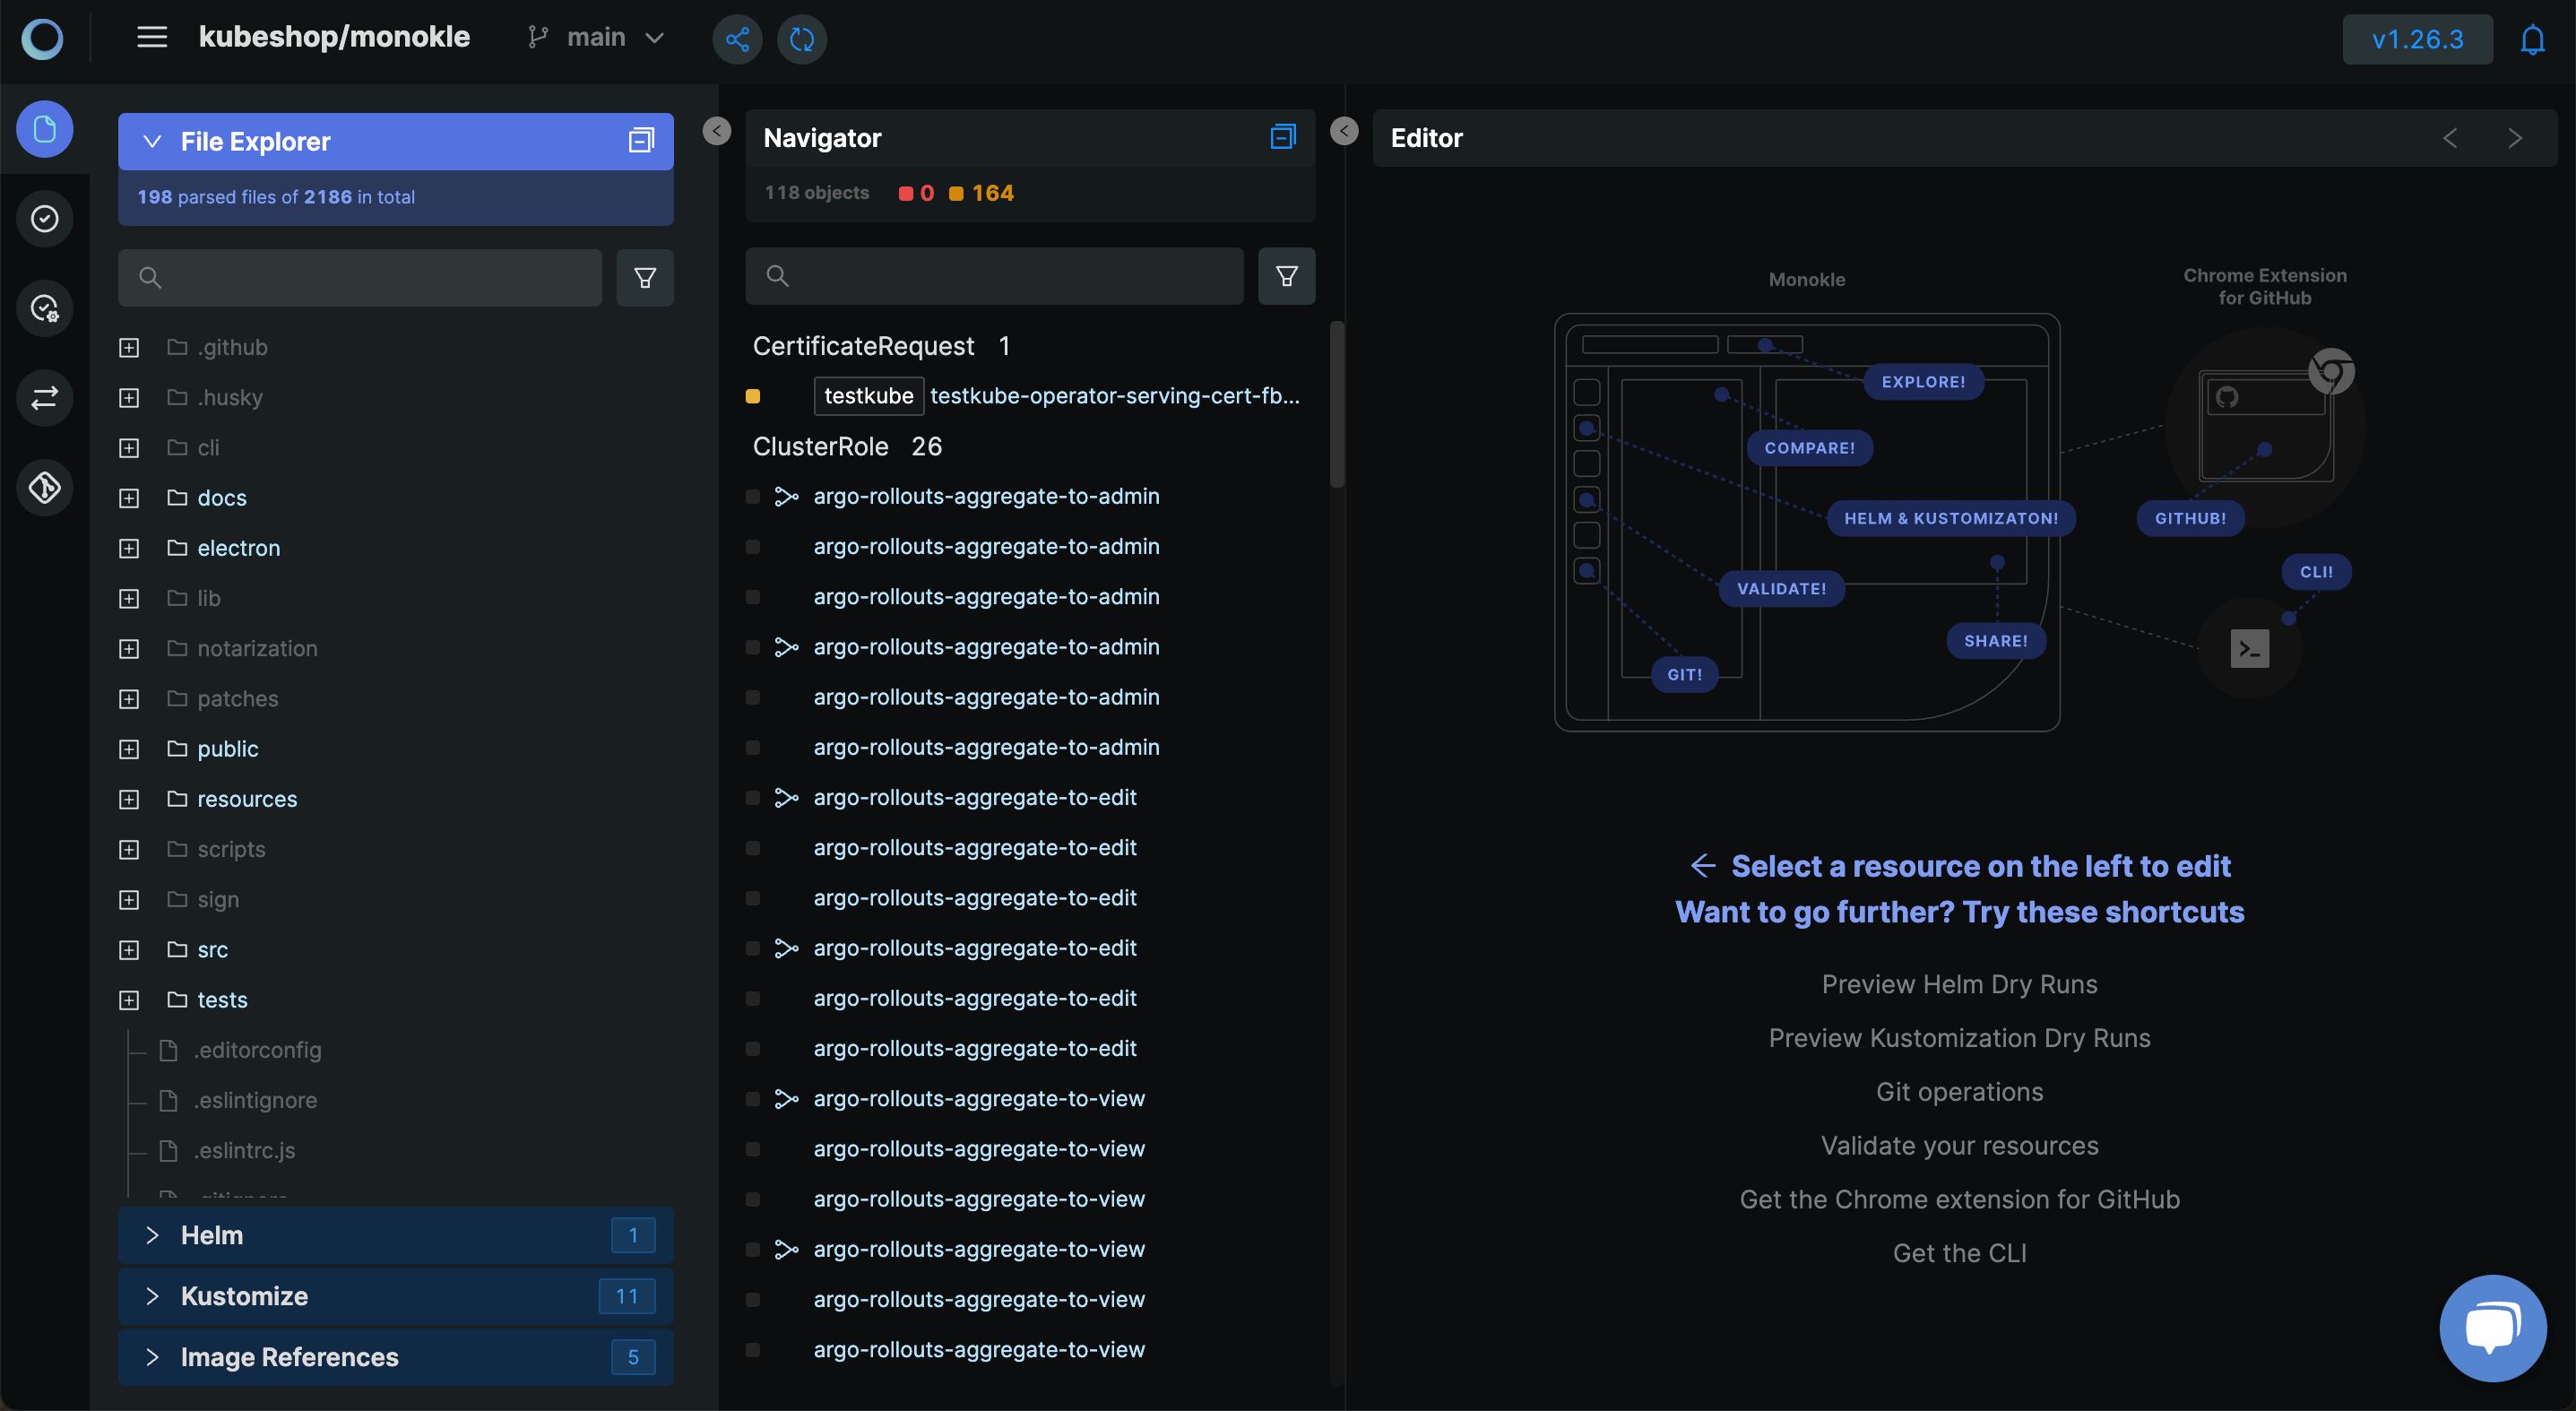
Task: Open Git operations shortcut
Action: (x=1959, y=1092)
